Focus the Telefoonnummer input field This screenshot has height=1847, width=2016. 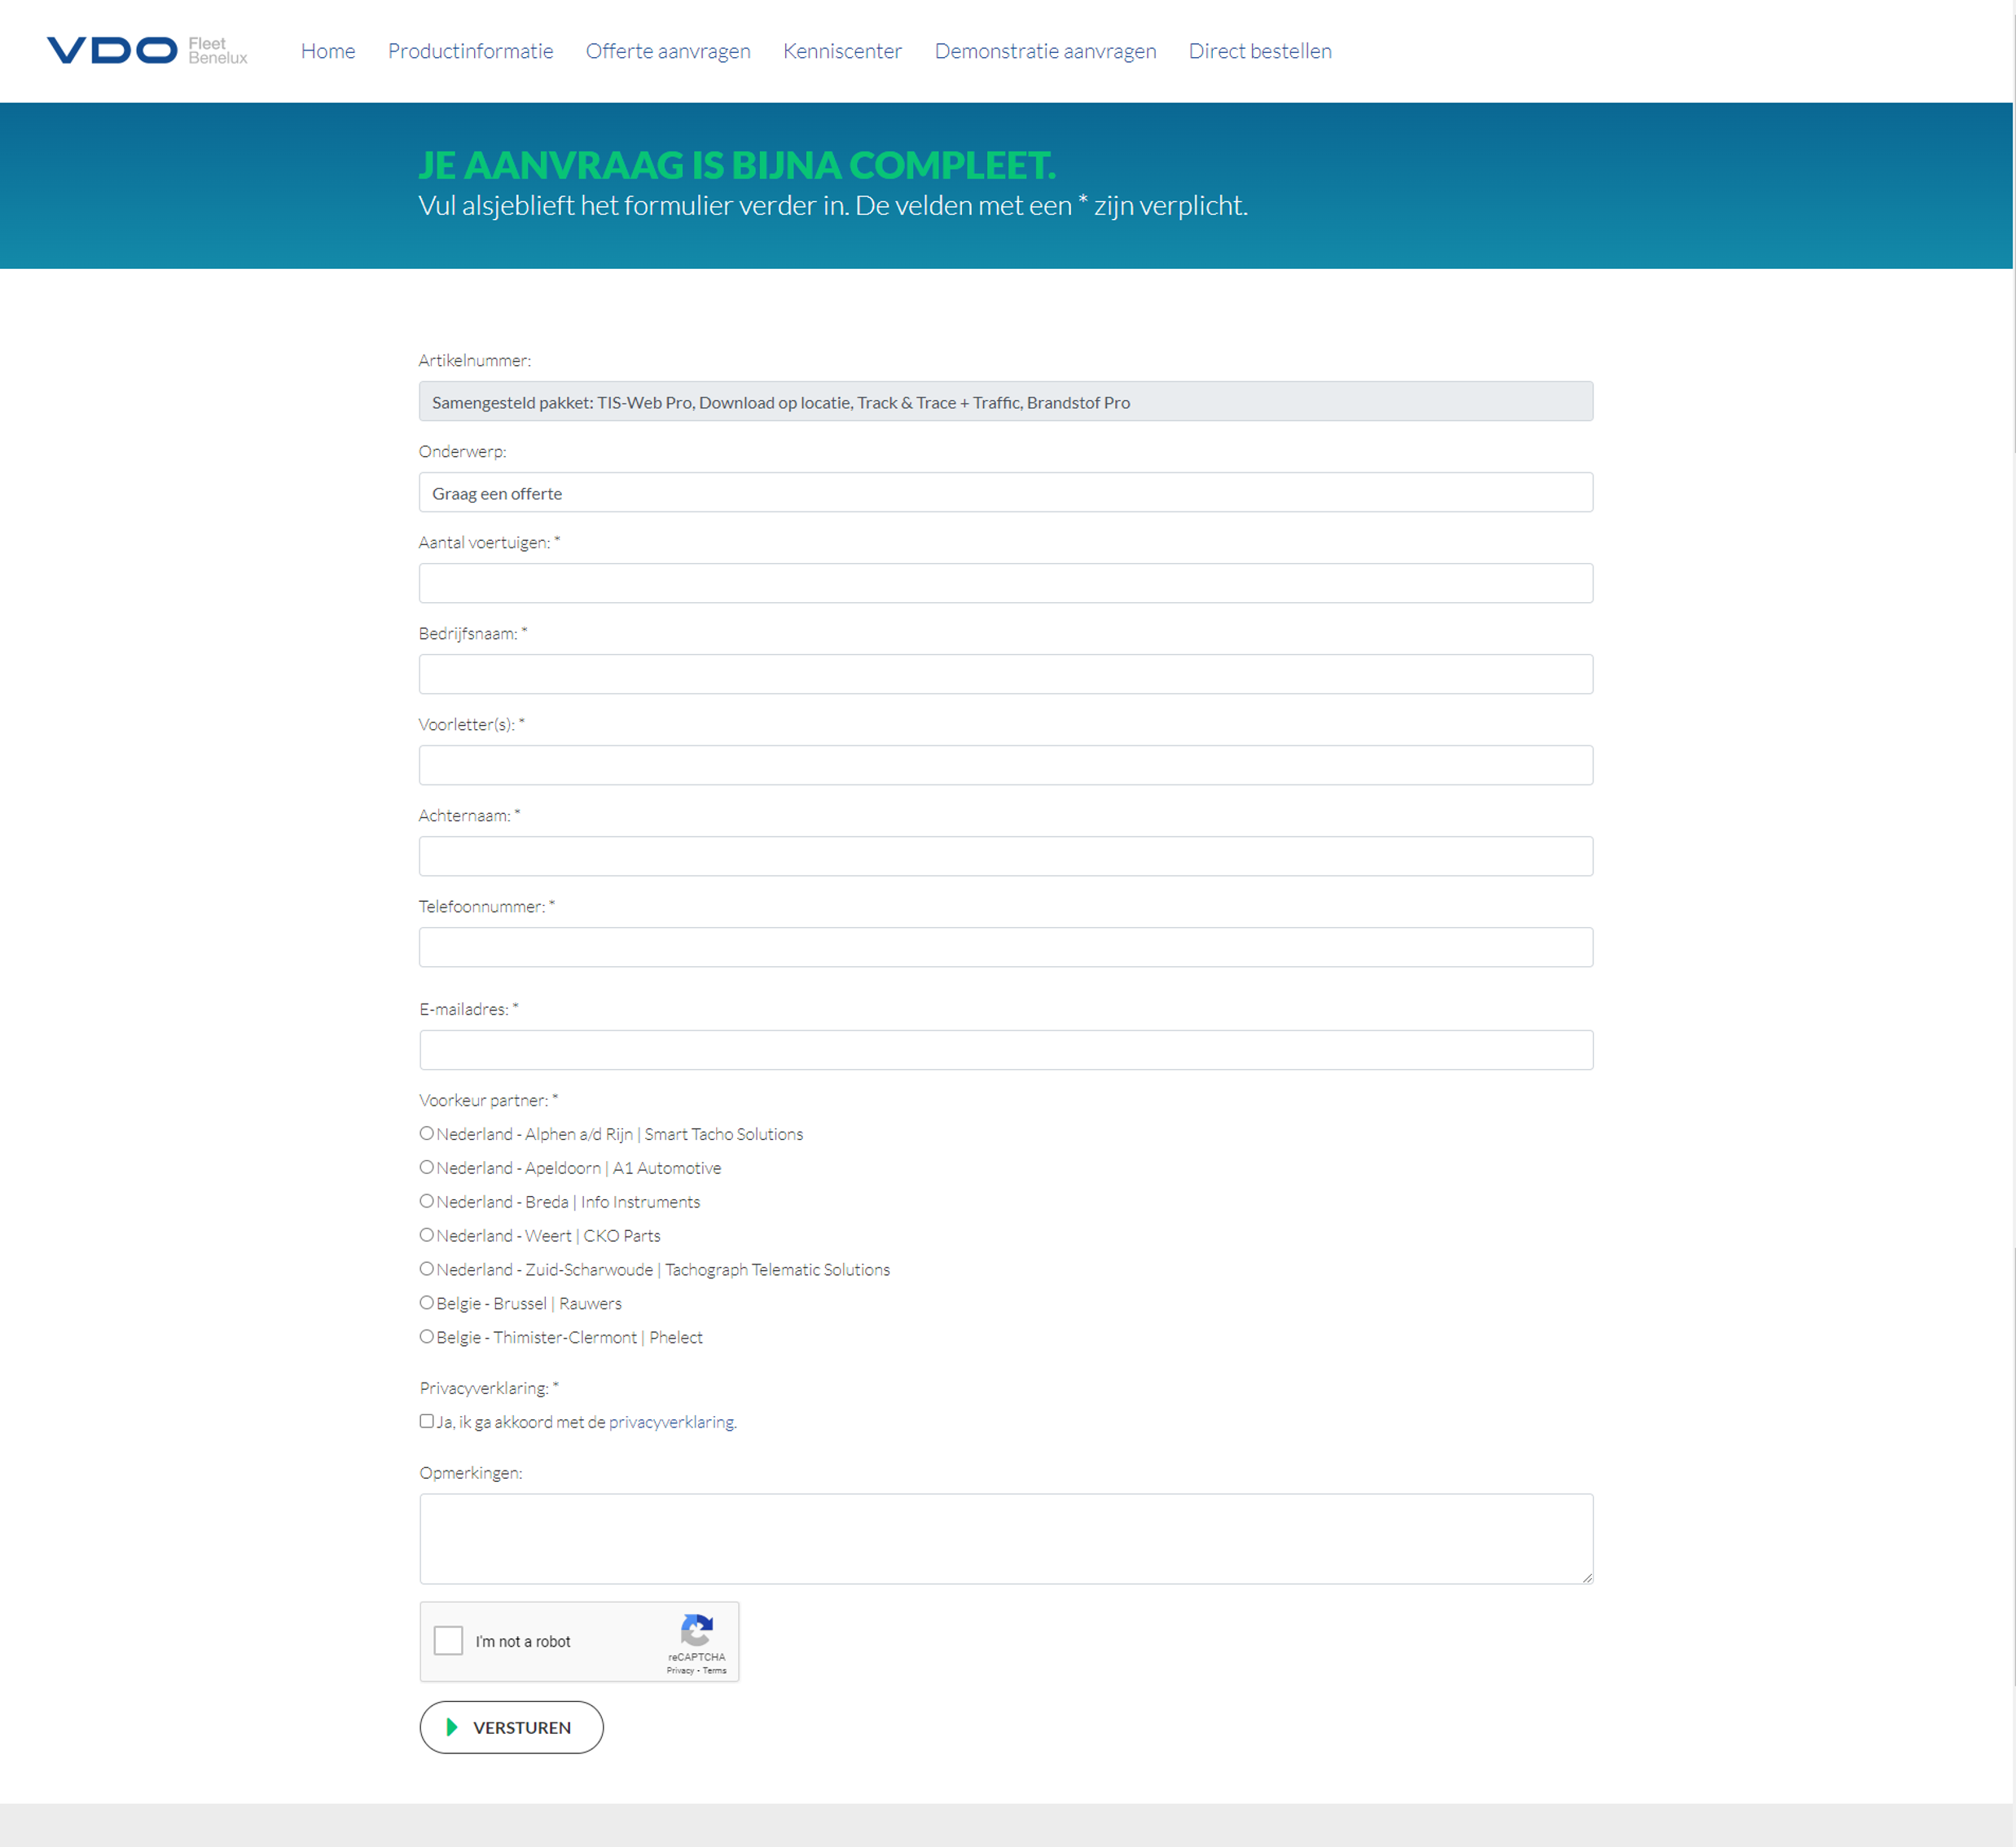(1005, 947)
